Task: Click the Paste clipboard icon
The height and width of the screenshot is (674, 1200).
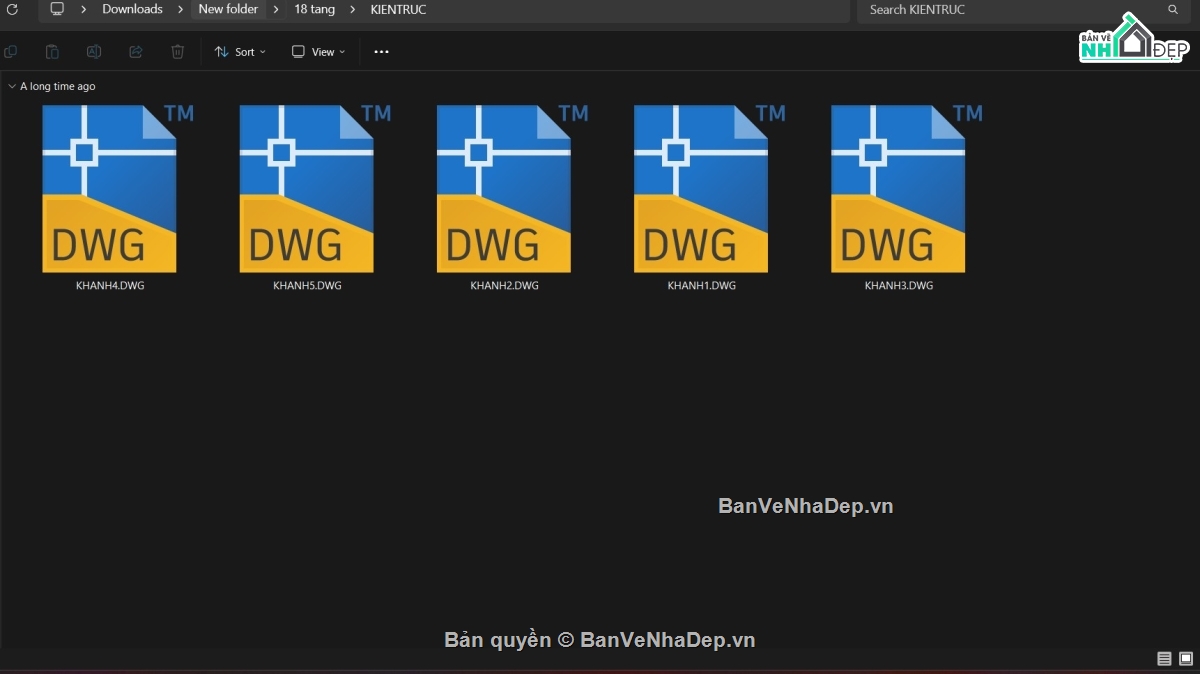Action: (x=52, y=52)
